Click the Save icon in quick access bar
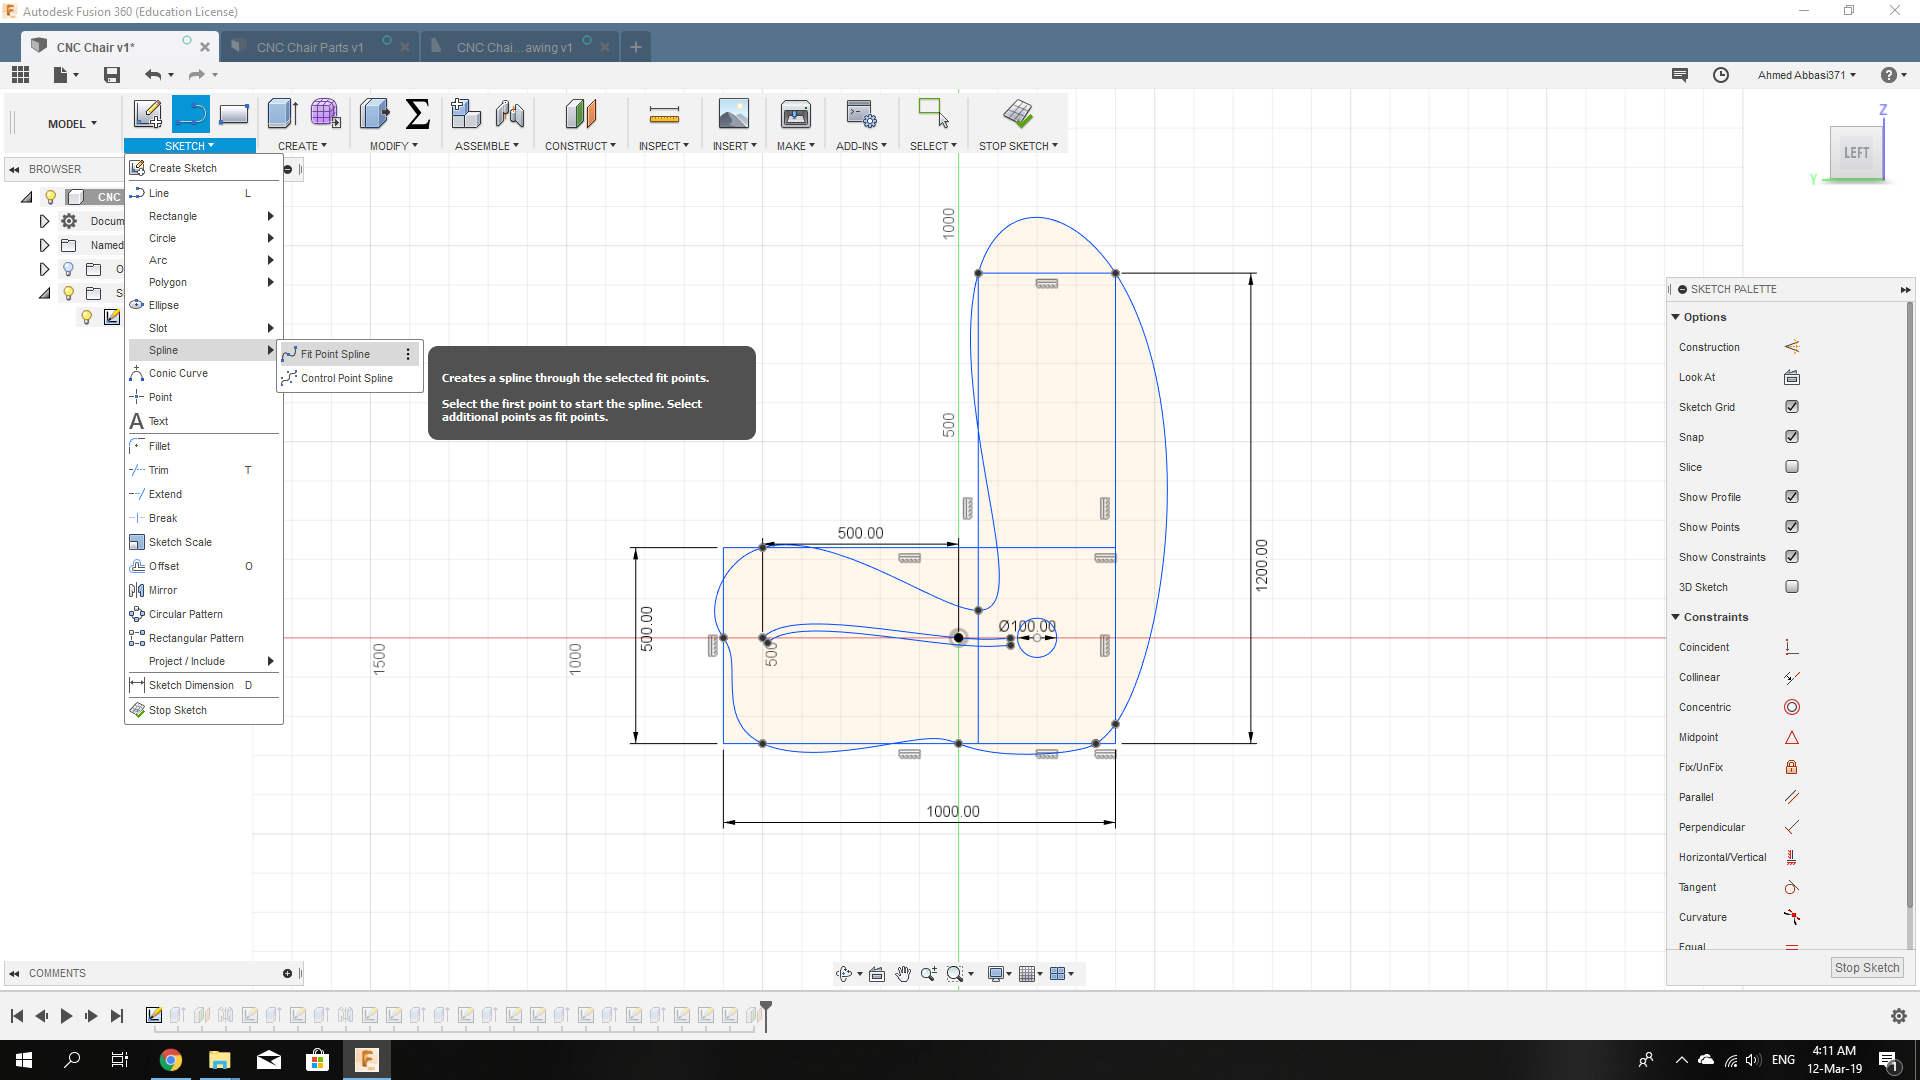The height and width of the screenshot is (1080, 1920). [112, 75]
